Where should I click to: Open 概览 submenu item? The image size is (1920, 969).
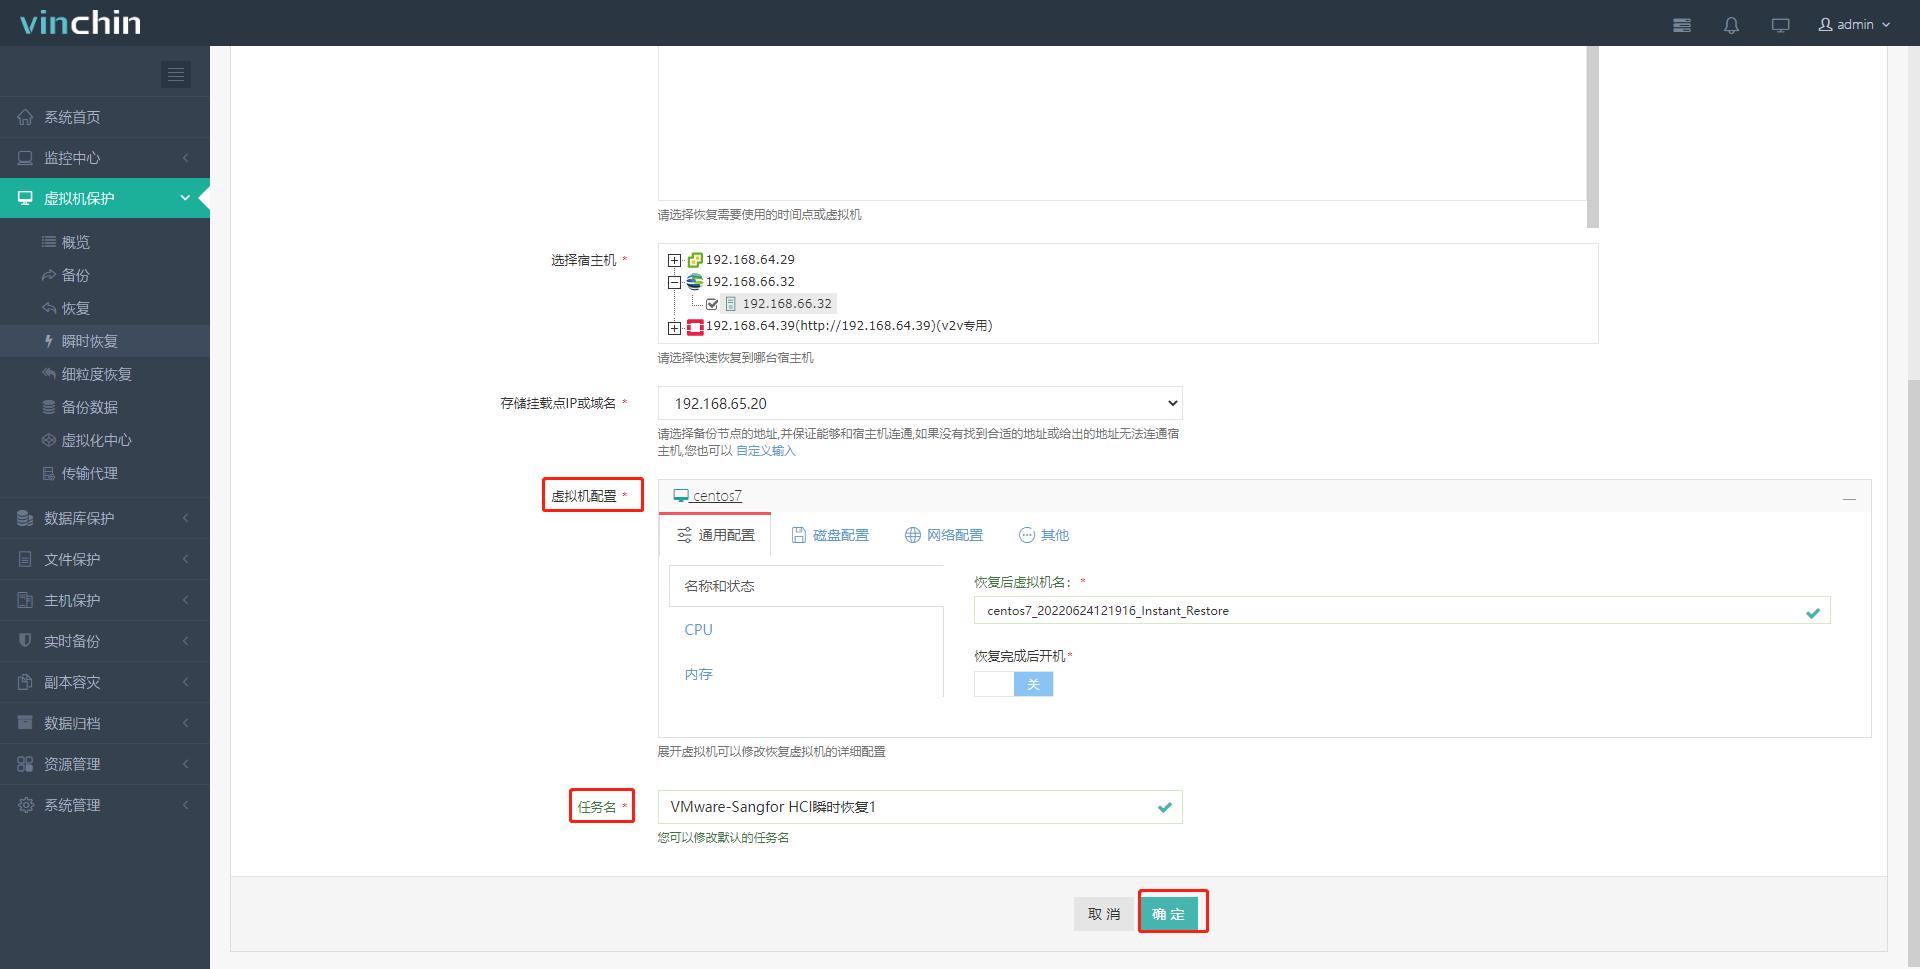[x=105, y=242]
